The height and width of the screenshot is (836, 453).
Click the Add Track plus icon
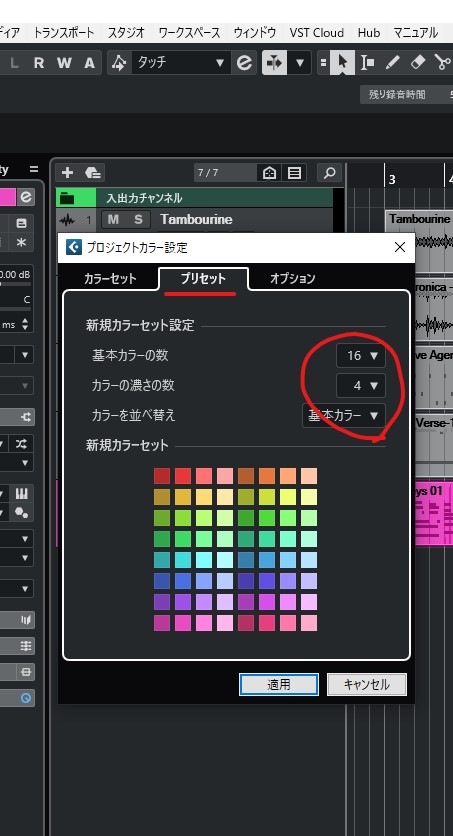coord(68,173)
